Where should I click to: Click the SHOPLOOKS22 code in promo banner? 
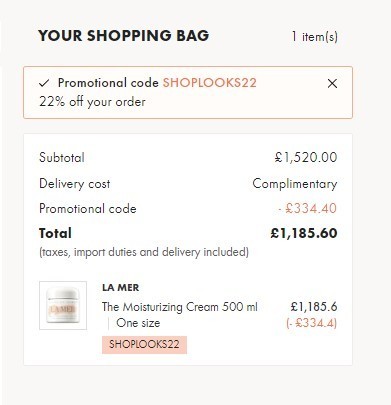pyautogui.click(x=210, y=83)
